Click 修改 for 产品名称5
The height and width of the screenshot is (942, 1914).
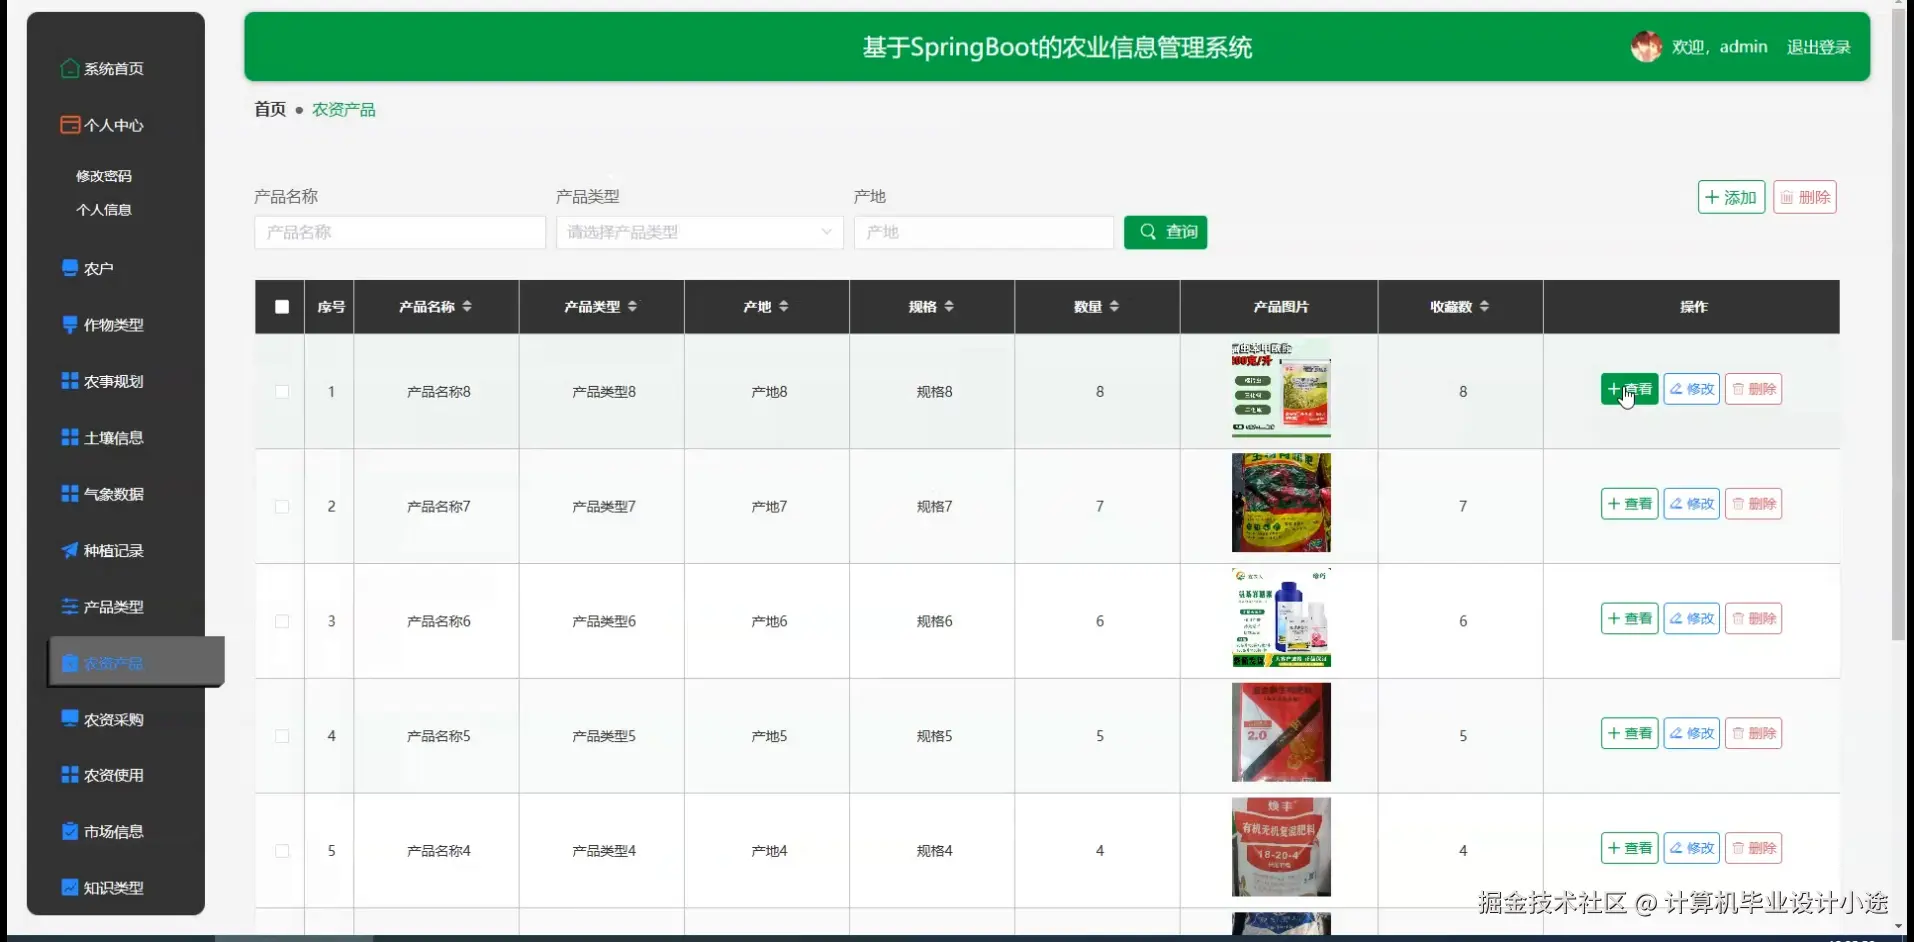tap(1691, 733)
